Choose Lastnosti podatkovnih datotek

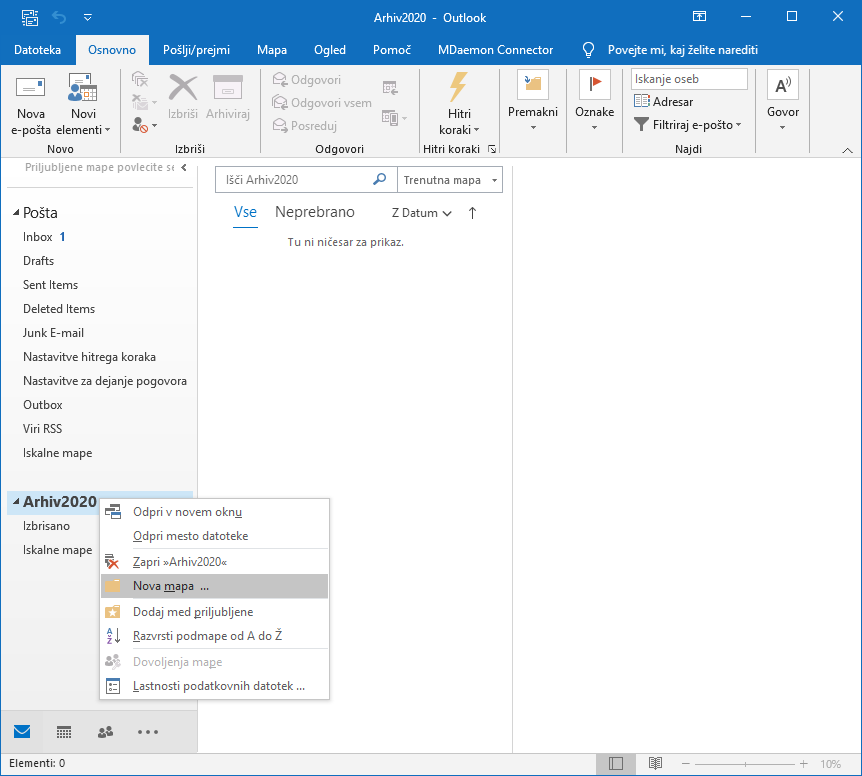[214, 686]
